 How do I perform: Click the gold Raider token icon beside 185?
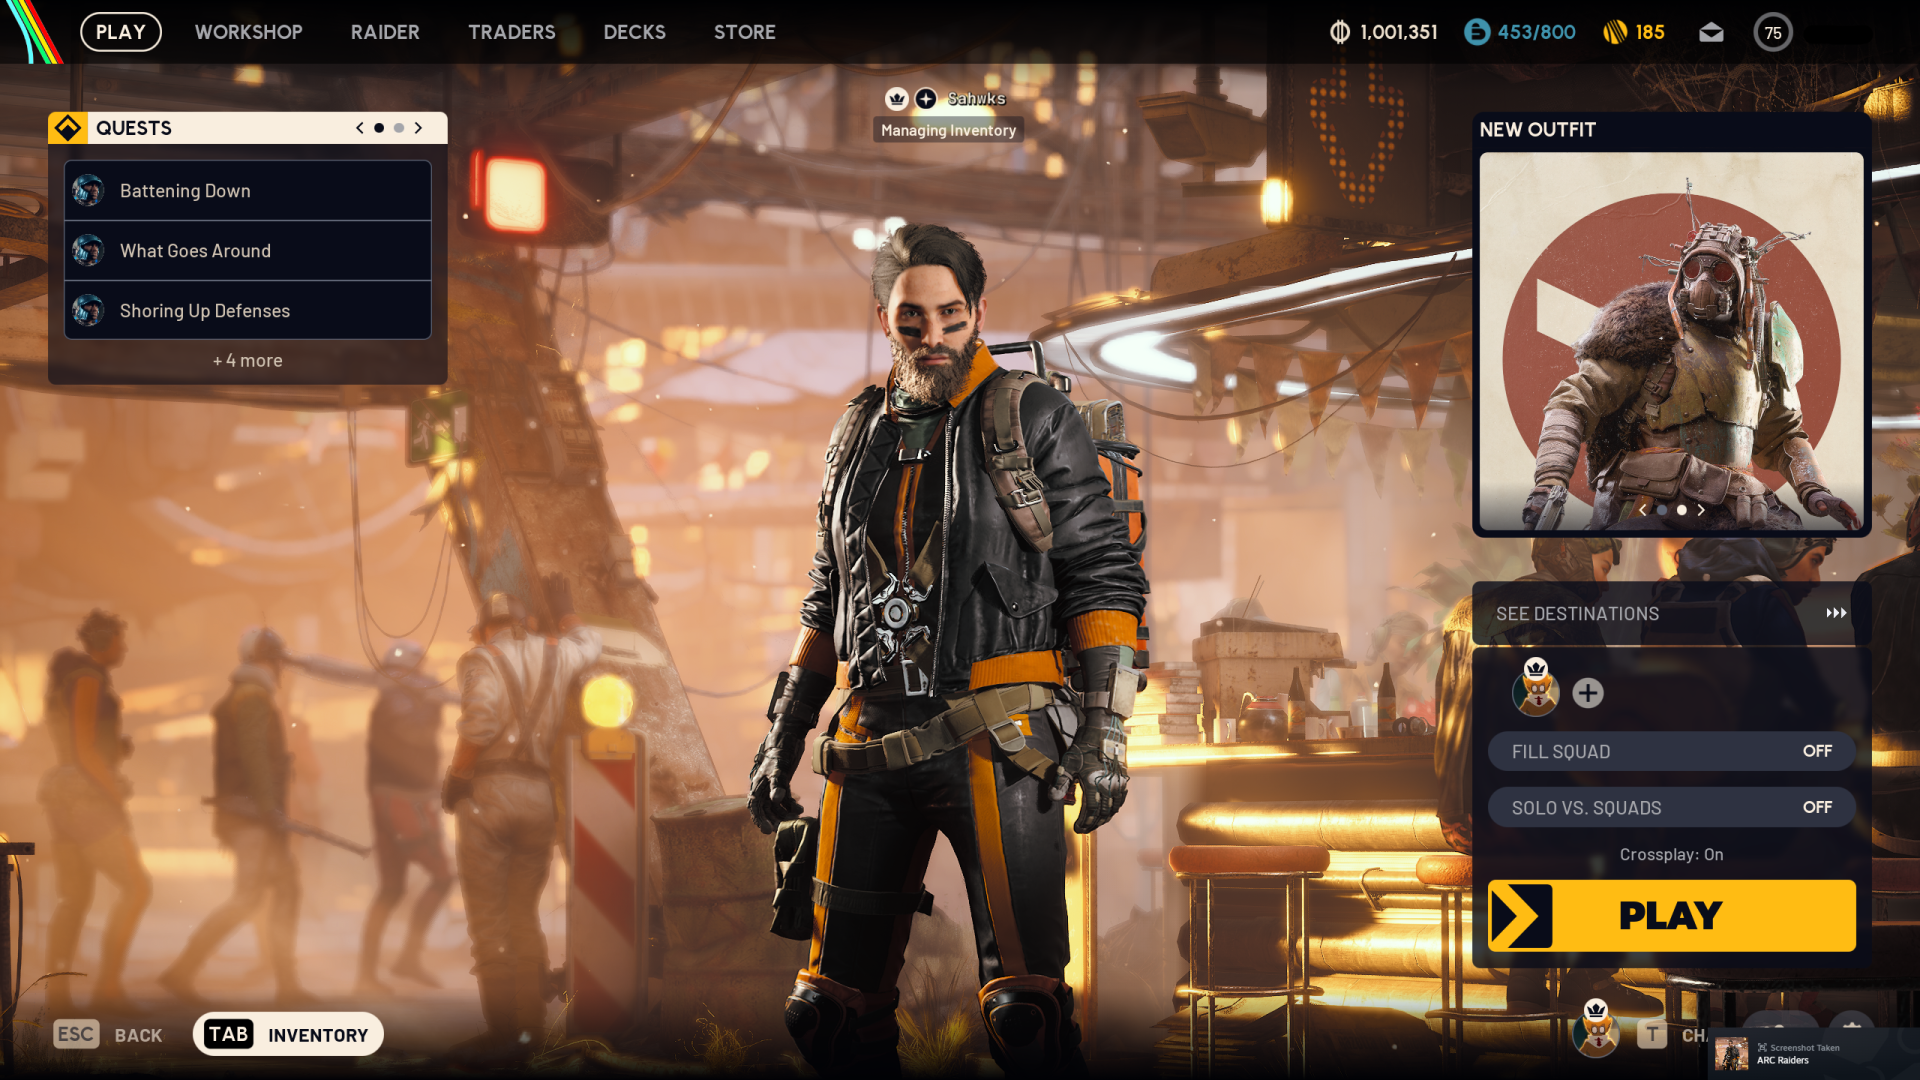pos(1615,32)
